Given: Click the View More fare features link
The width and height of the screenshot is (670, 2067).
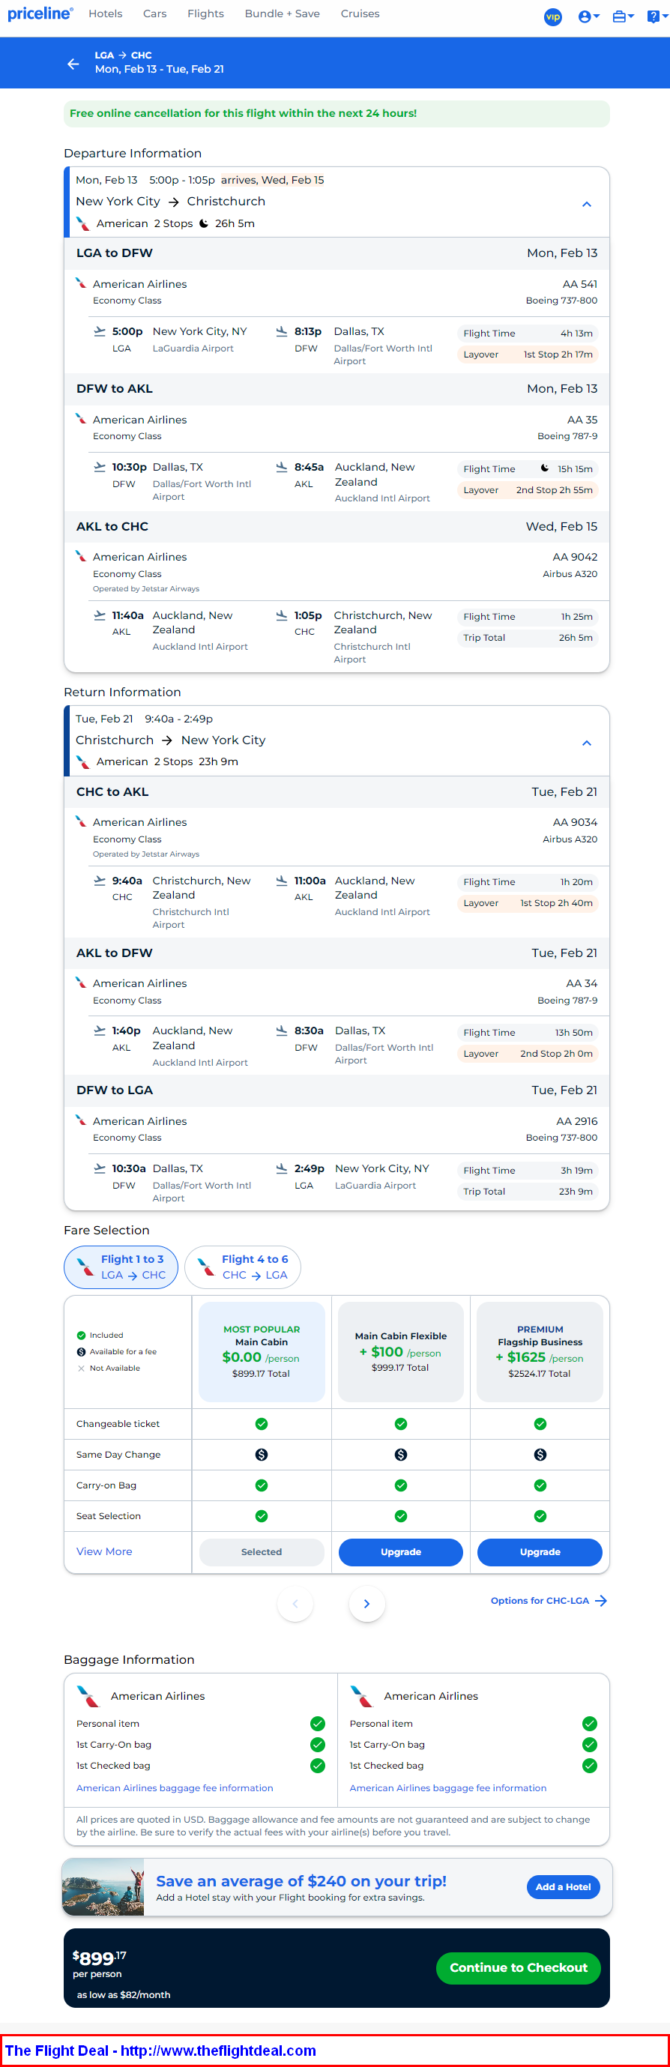Looking at the screenshot, I should 104,1551.
